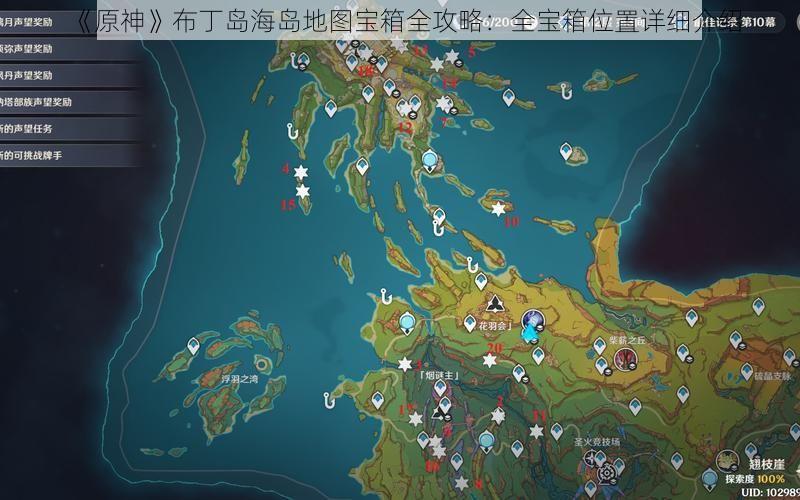Click the Statue of the Seven southeast of 烟谜主

coord(486,441)
